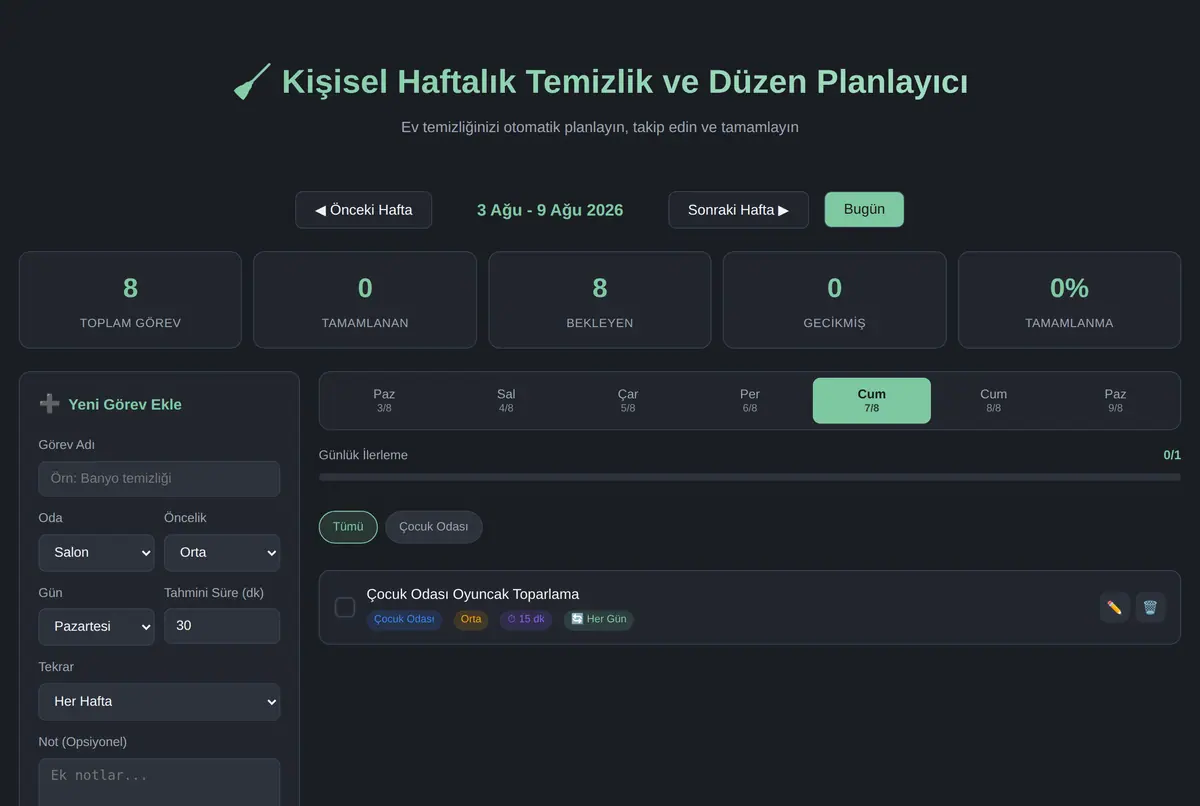Click the Orta priority tag on task
1200x806 pixels.
[471, 620]
